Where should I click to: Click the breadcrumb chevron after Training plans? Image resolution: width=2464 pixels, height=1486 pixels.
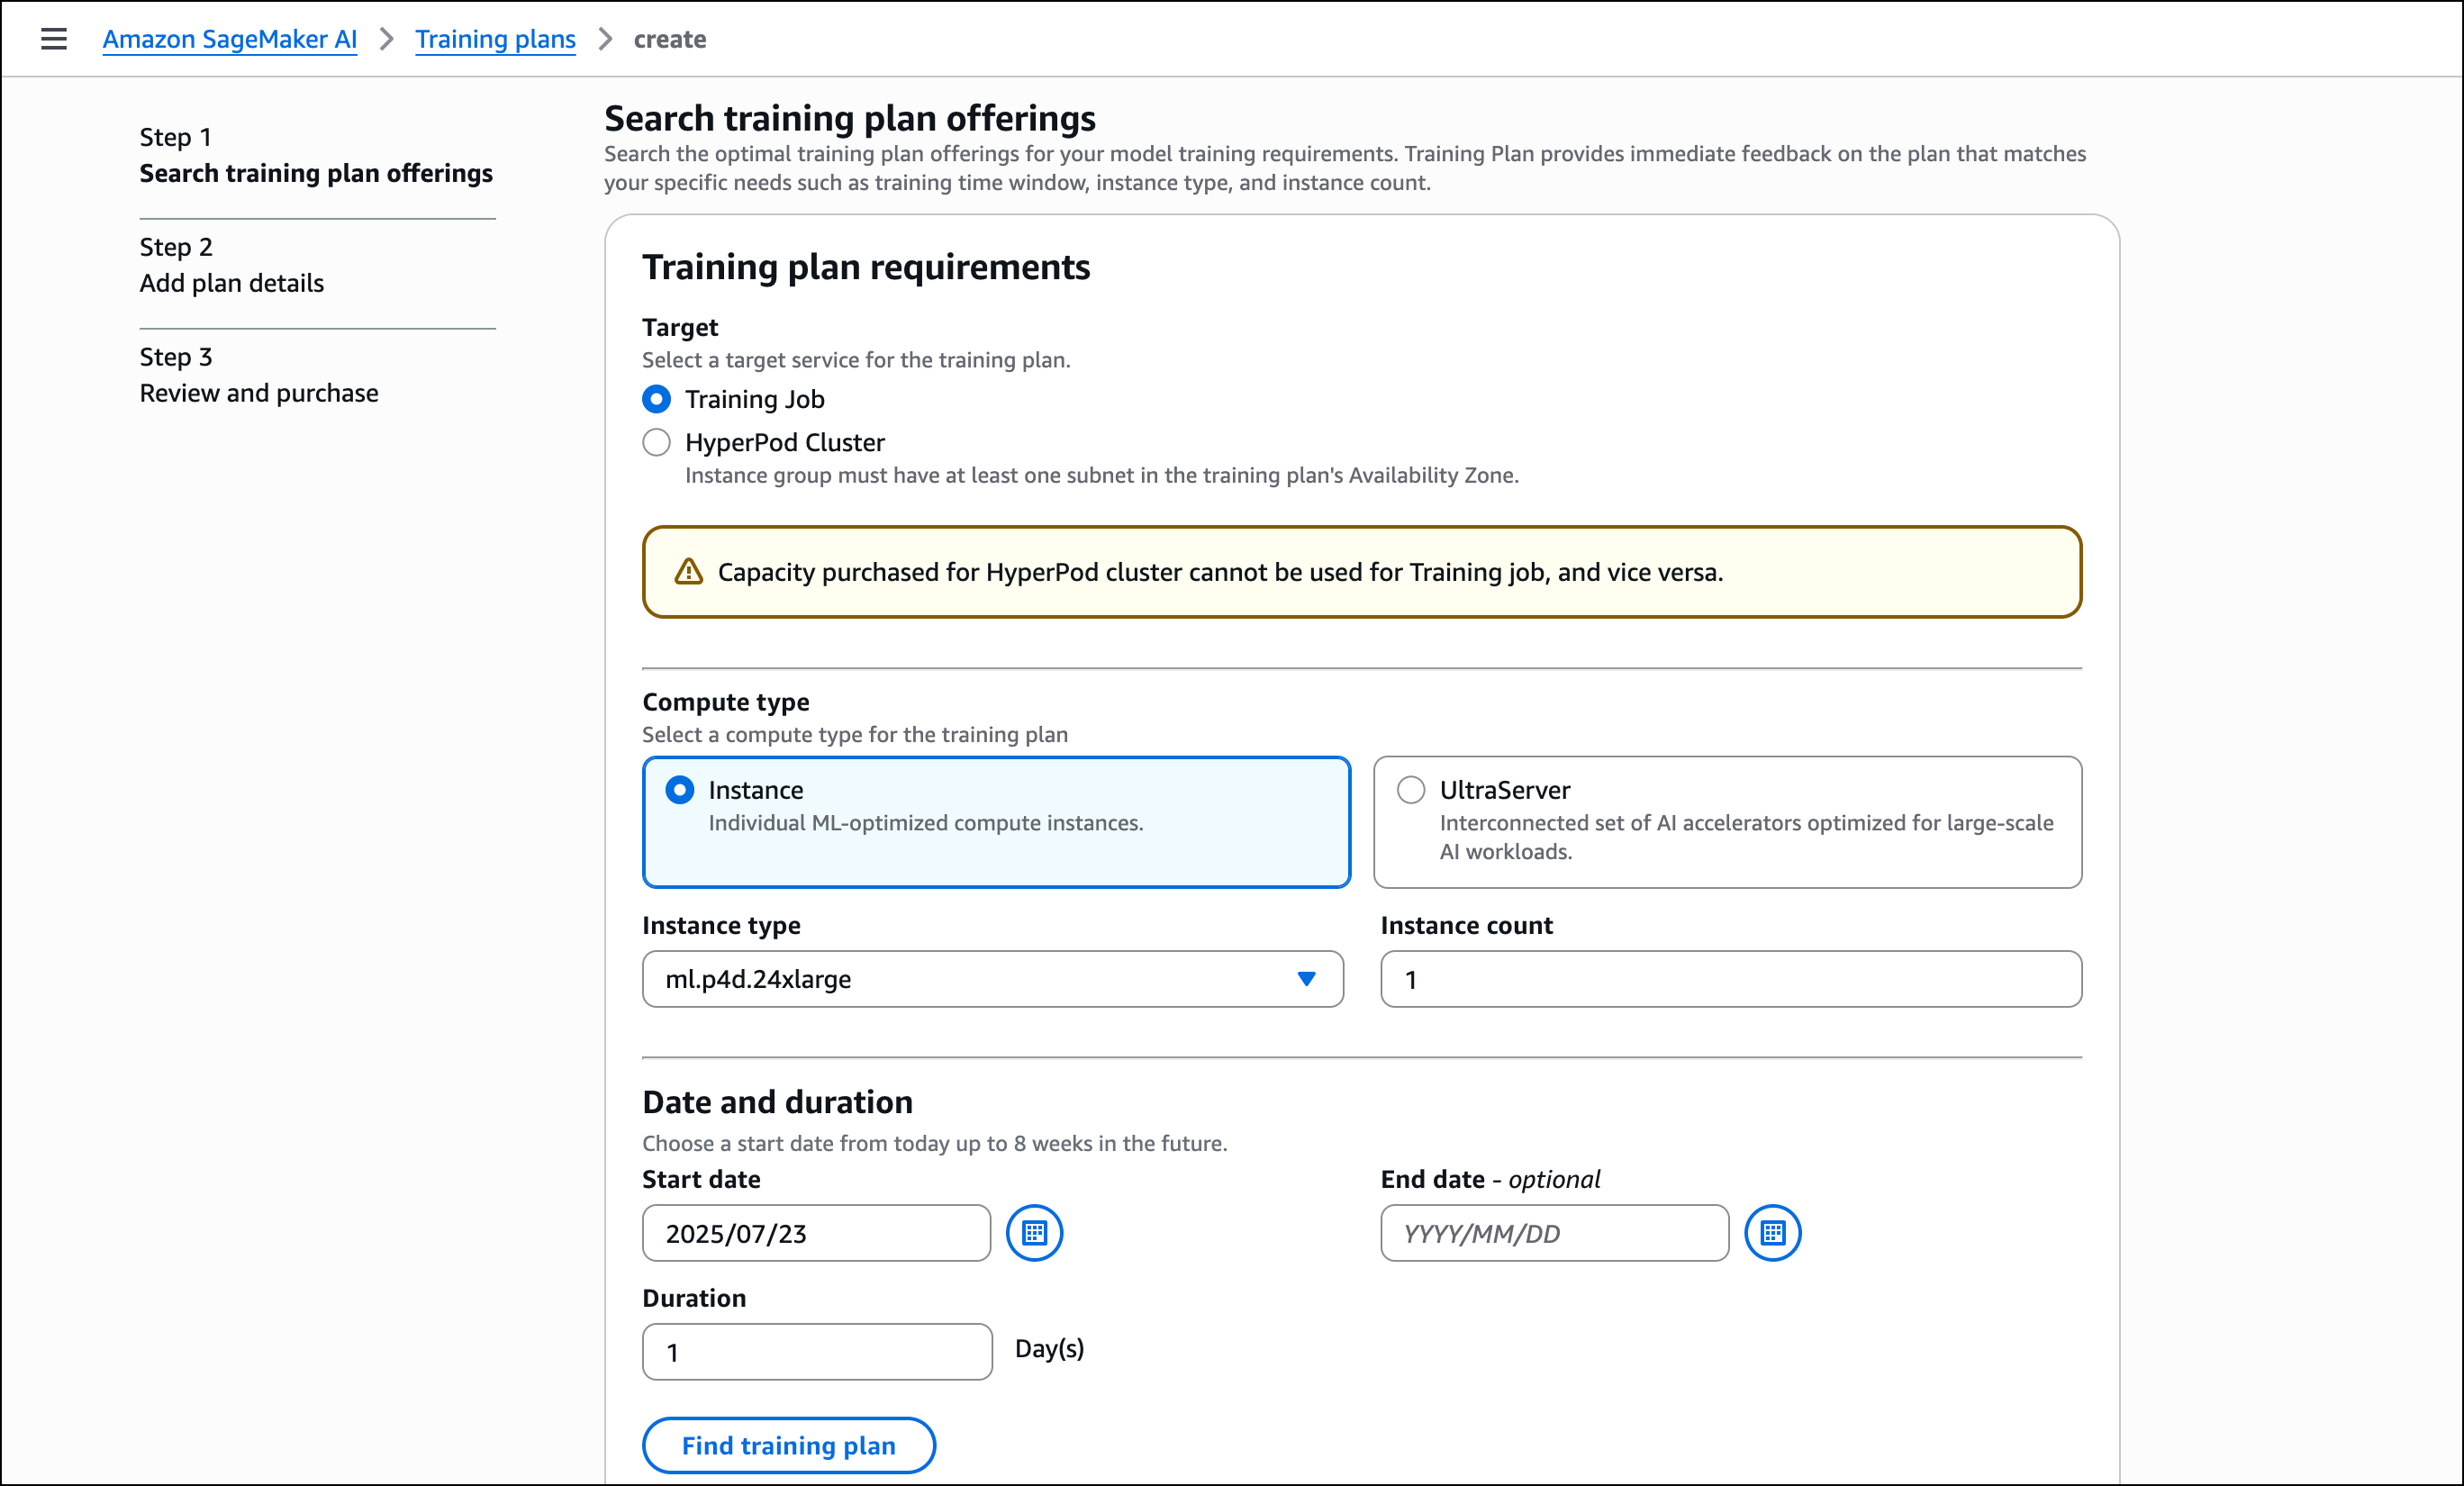point(604,40)
